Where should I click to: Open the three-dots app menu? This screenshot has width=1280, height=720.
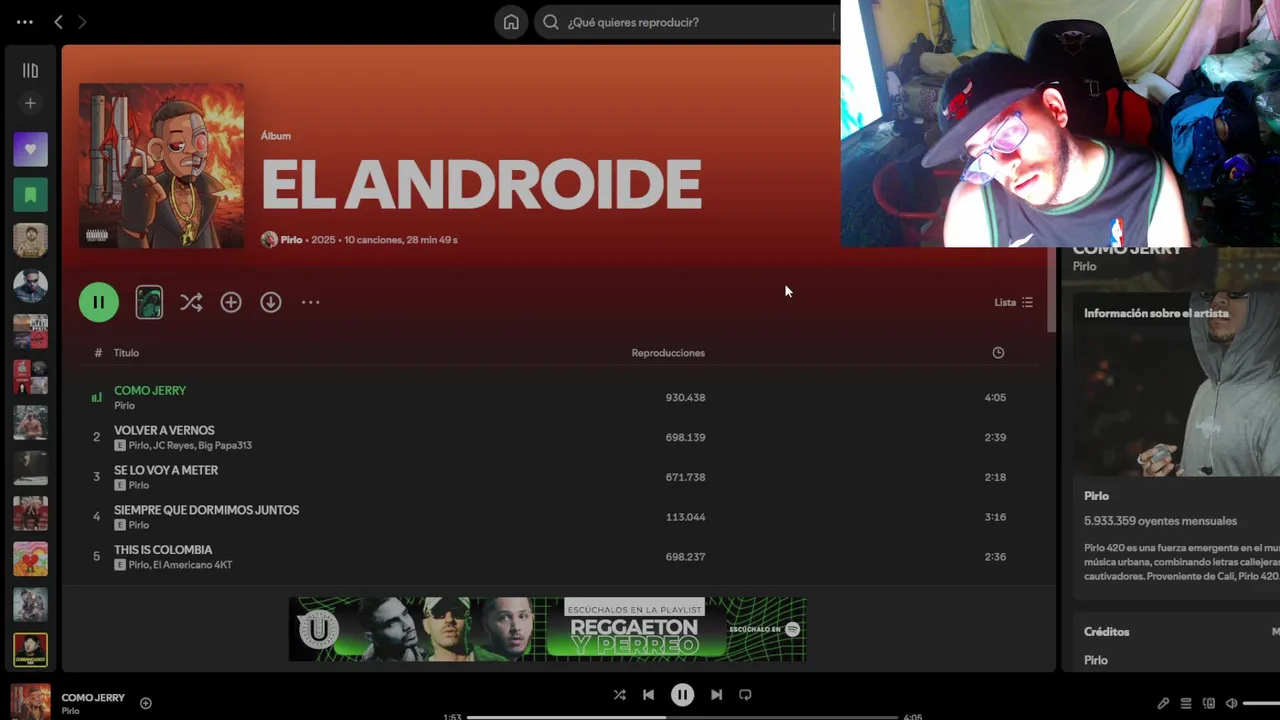[25, 22]
